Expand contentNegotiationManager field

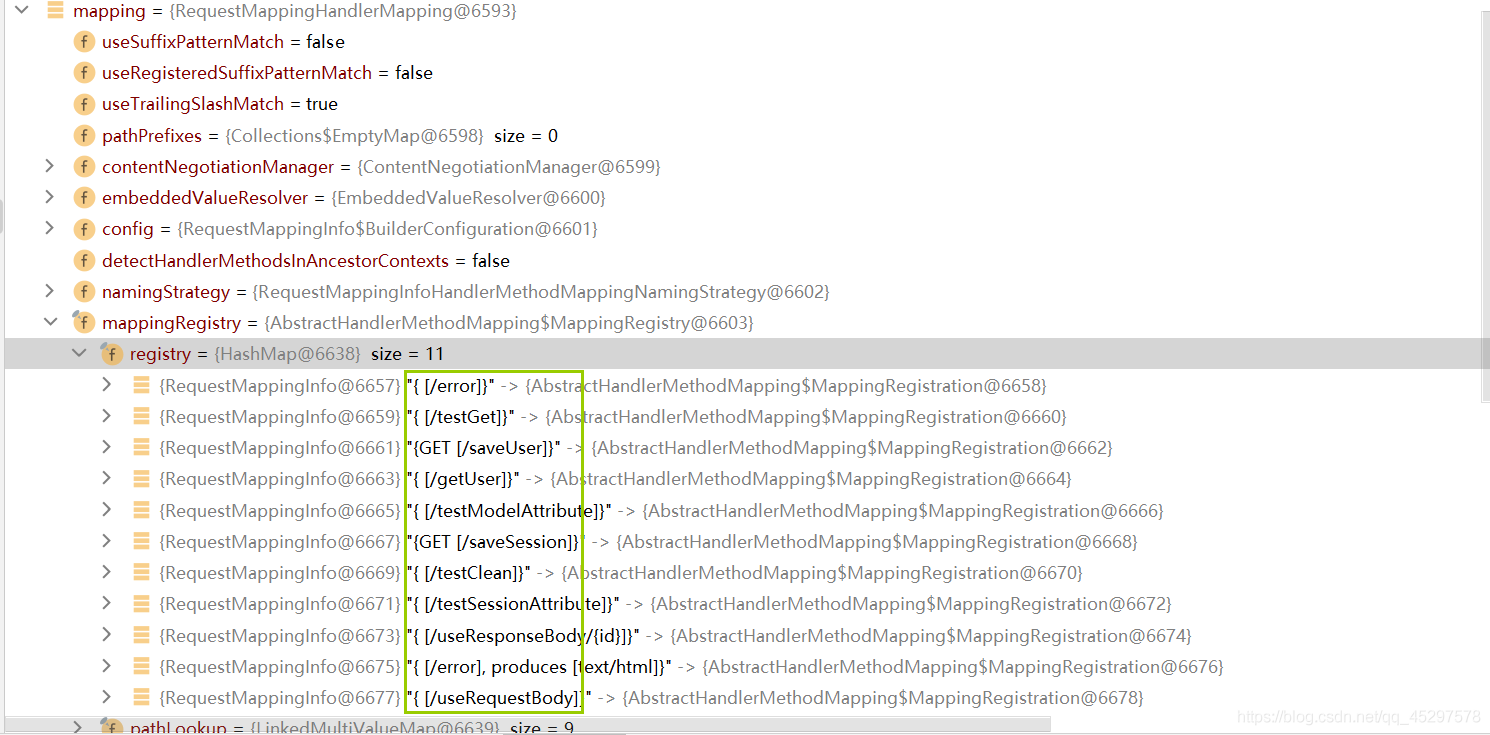pos(49,166)
